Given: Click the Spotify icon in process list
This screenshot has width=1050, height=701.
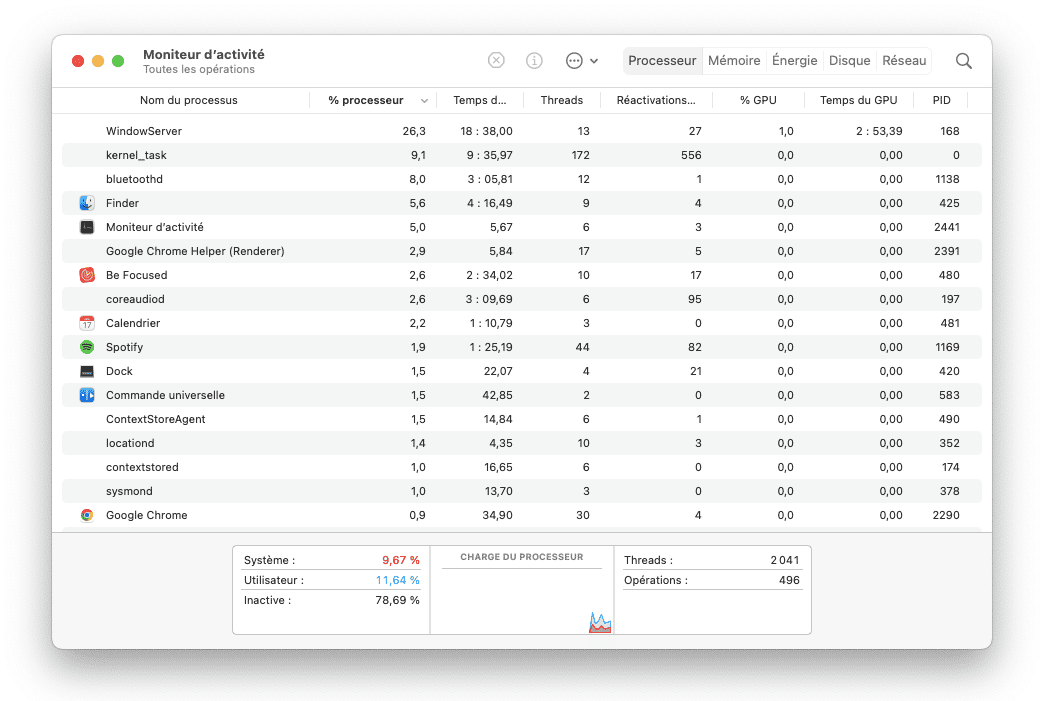Looking at the screenshot, I should (x=87, y=347).
